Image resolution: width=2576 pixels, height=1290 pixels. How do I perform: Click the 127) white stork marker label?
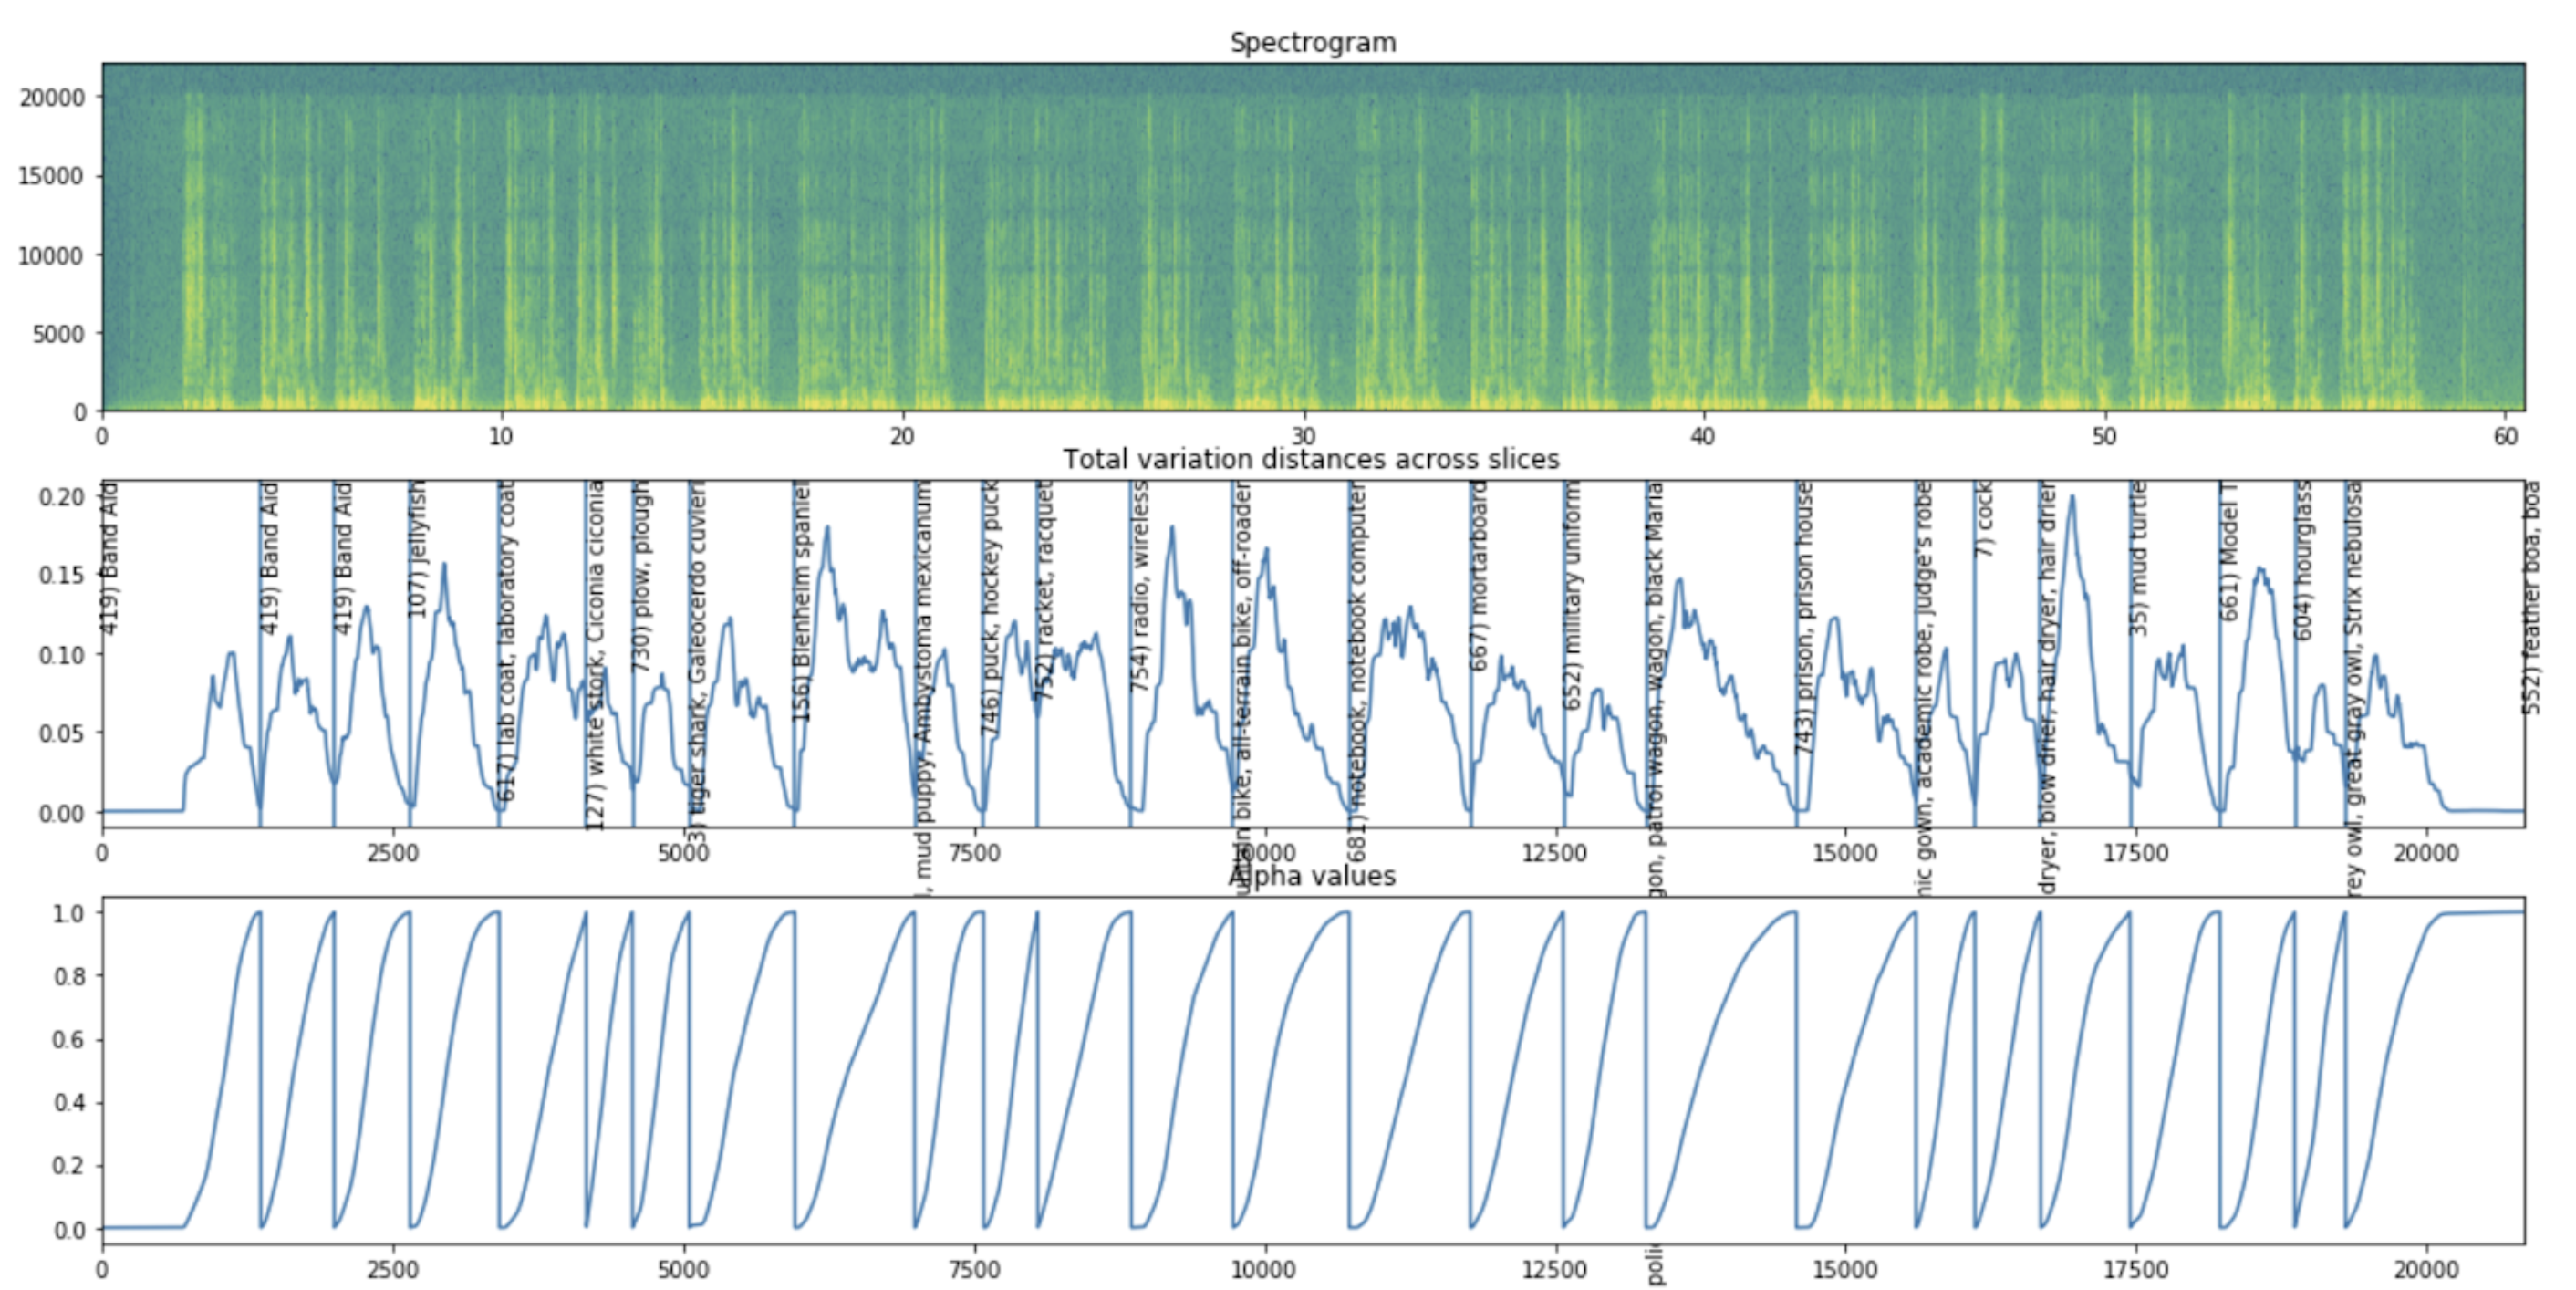[595, 655]
